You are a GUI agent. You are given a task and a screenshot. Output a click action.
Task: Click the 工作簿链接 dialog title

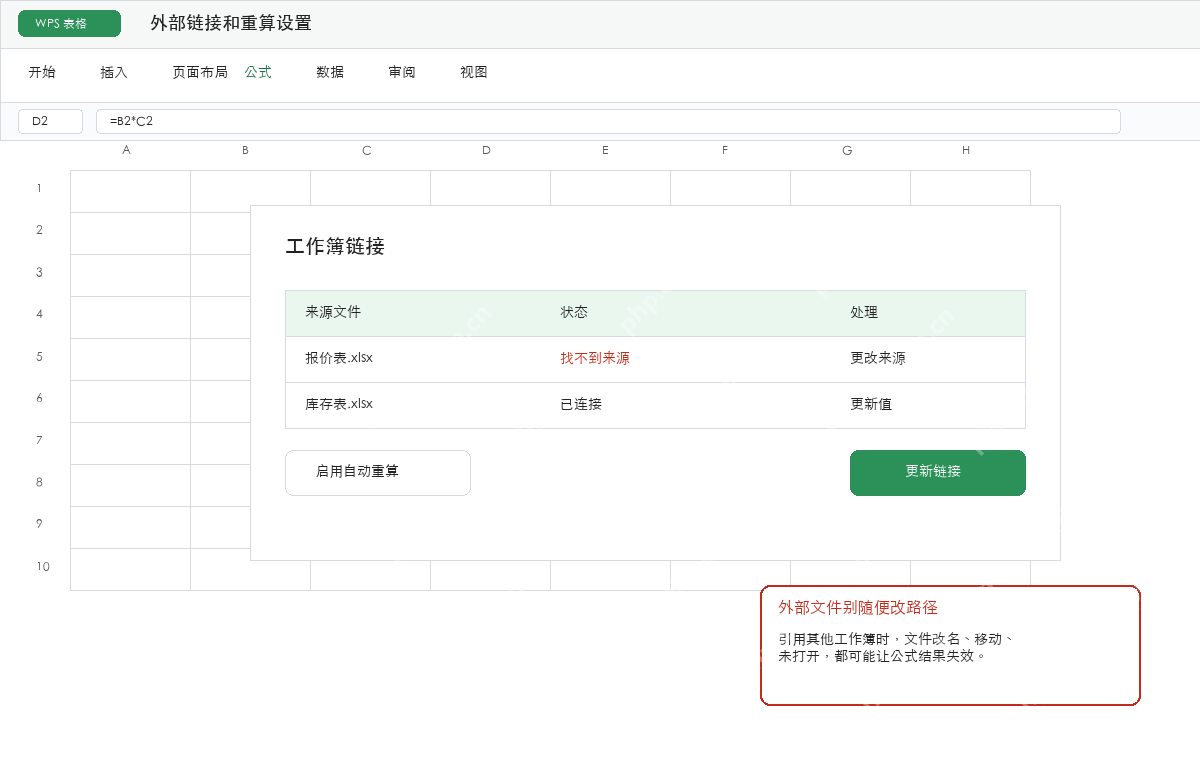(x=335, y=246)
